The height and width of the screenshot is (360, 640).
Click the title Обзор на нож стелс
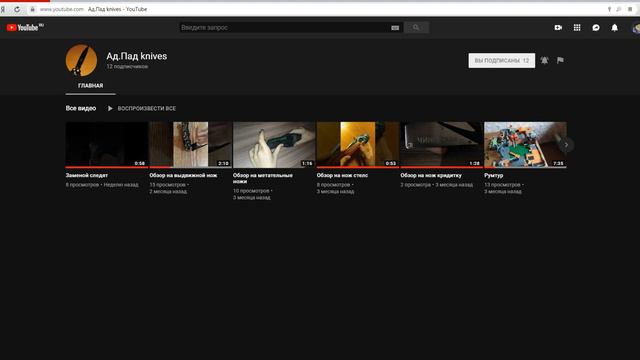[x=342, y=175]
